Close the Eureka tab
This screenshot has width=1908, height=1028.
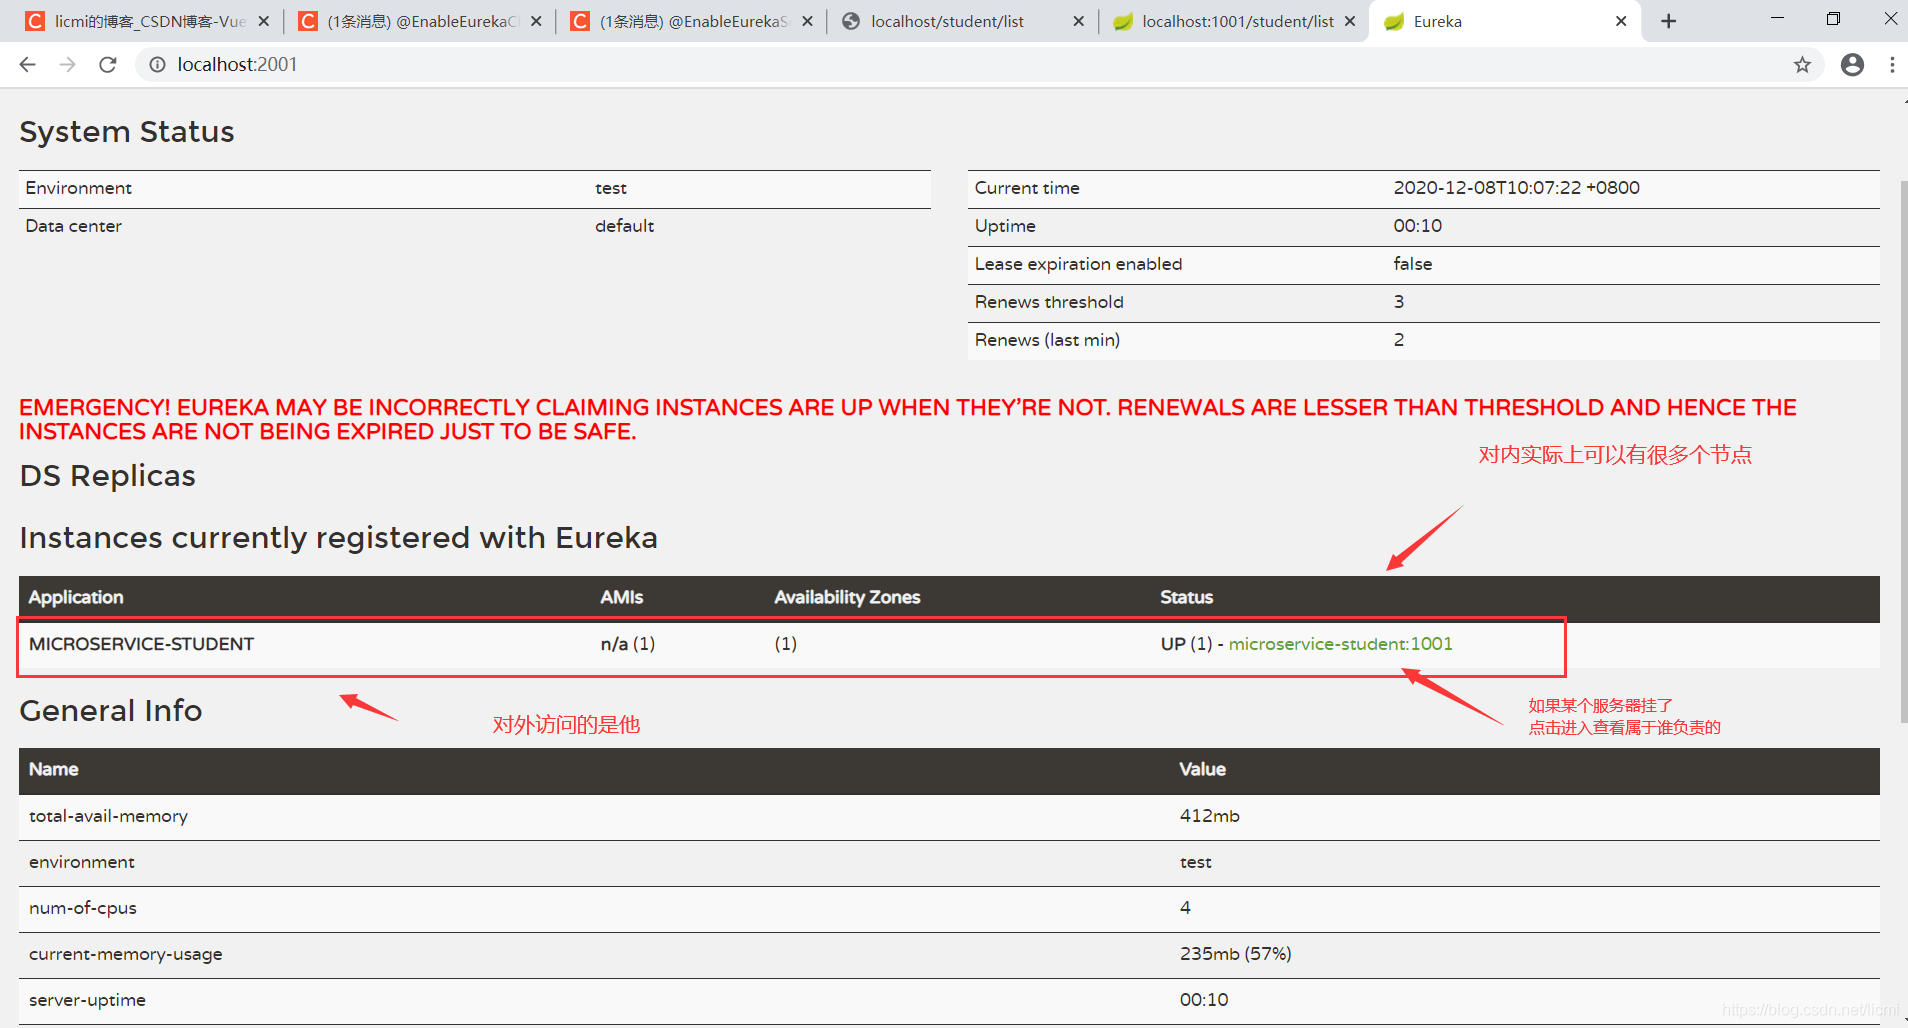(x=1621, y=21)
